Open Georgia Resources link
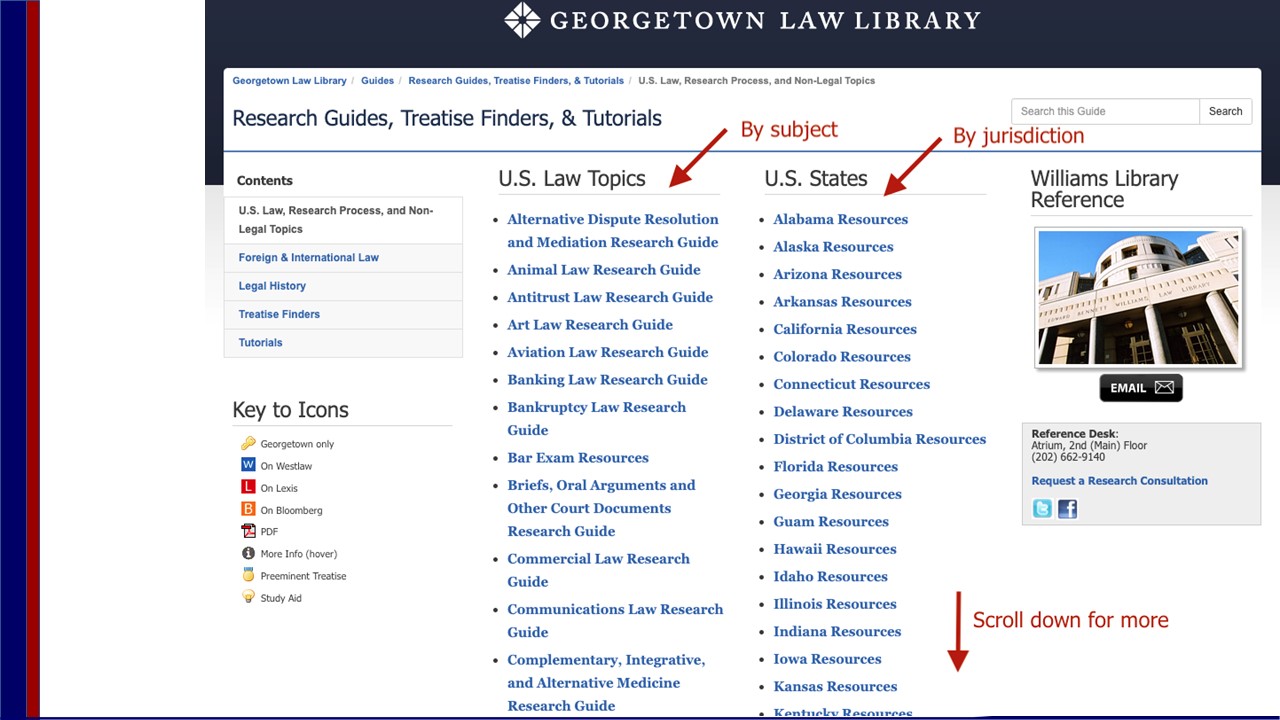Viewport: 1280px width, 720px height. coord(837,494)
